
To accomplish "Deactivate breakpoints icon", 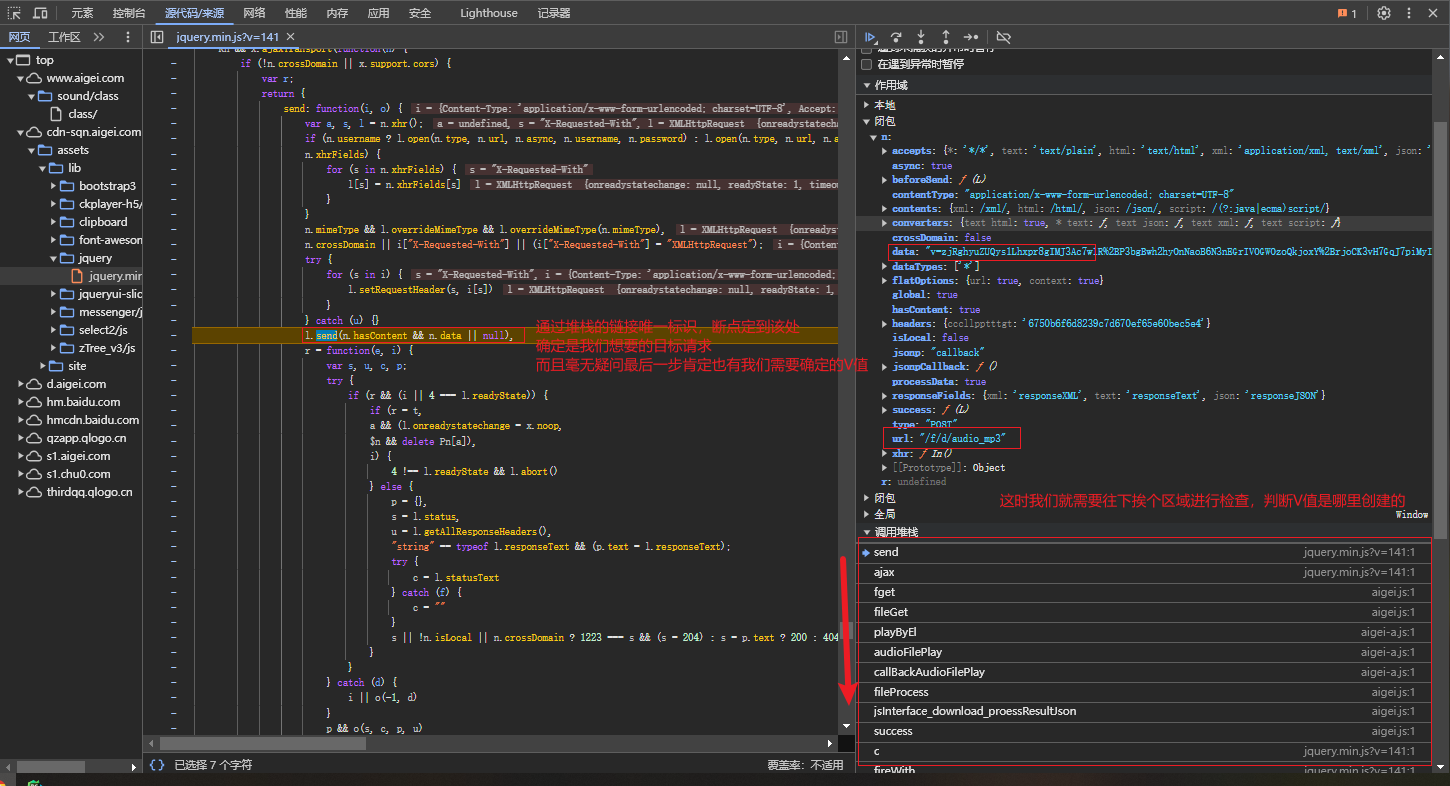I will click(1004, 37).
